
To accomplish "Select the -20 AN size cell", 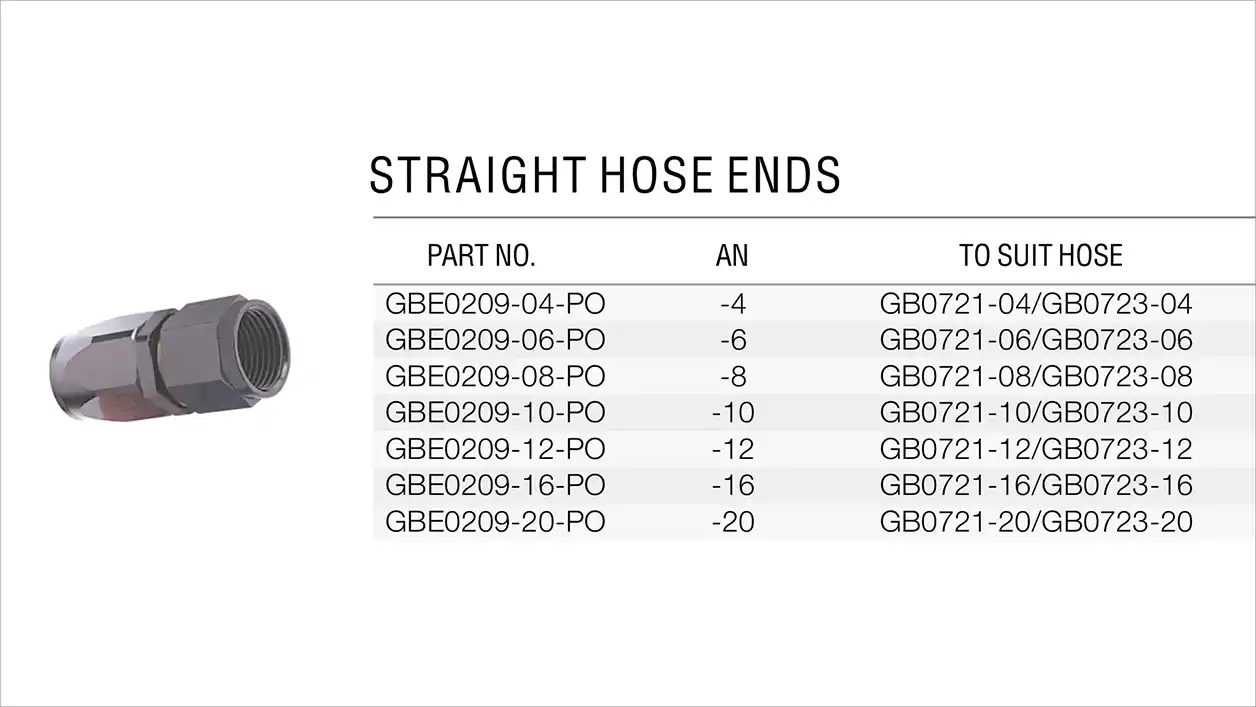I will pyautogui.click(x=733, y=522).
